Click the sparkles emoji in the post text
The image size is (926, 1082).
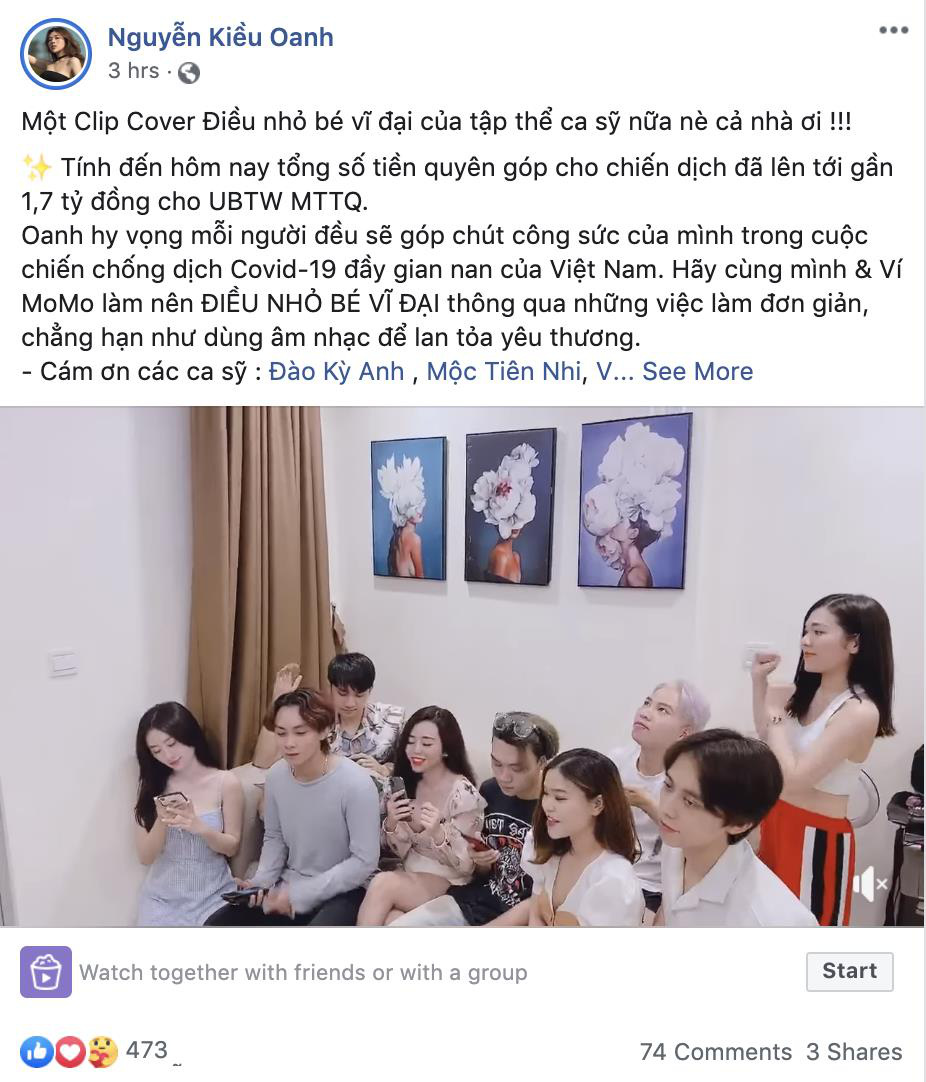(37, 168)
